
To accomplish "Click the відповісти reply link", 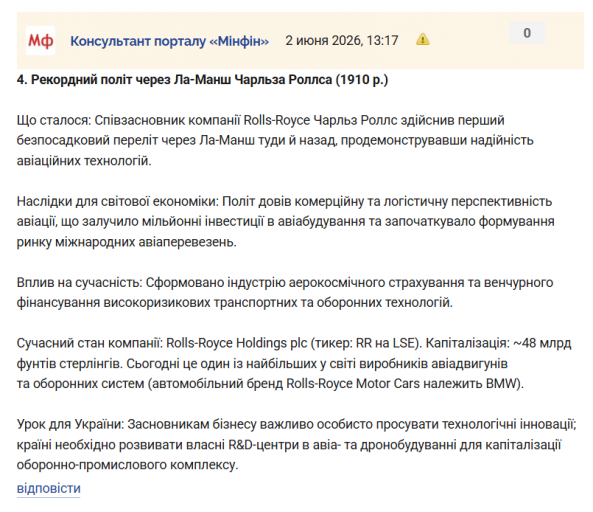I will tap(48, 488).
